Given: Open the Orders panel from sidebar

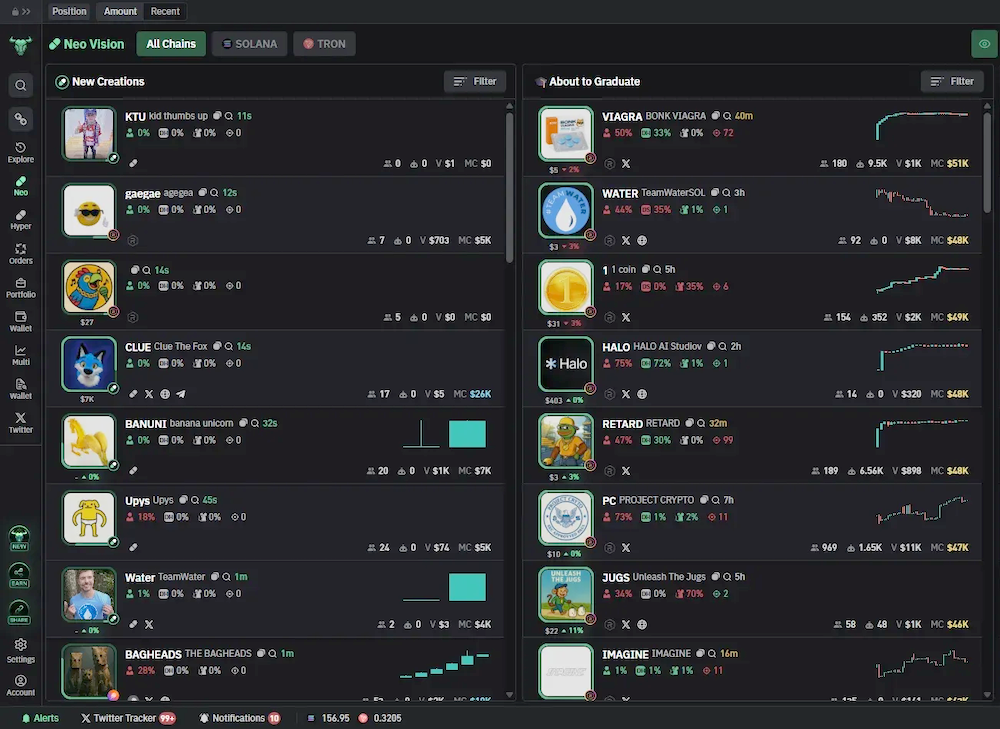Looking at the screenshot, I should coord(20,254).
